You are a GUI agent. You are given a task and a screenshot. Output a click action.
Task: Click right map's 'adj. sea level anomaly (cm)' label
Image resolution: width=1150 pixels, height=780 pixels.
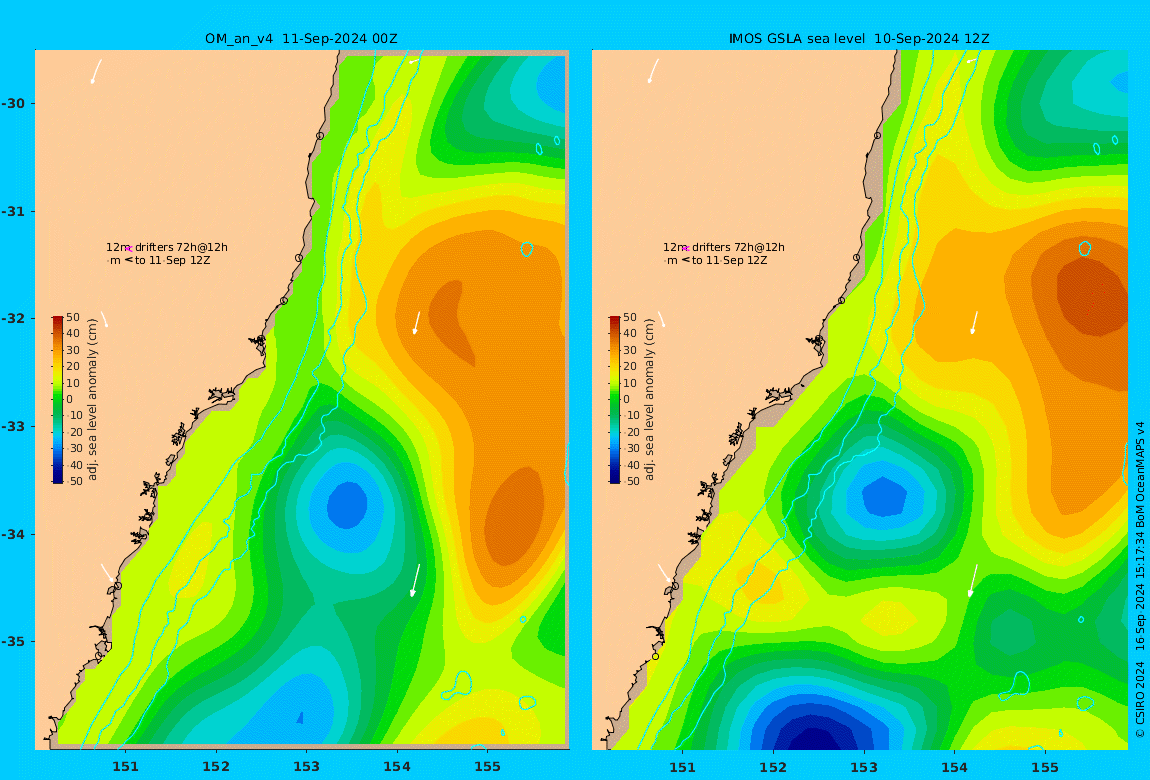pyautogui.click(x=650, y=400)
